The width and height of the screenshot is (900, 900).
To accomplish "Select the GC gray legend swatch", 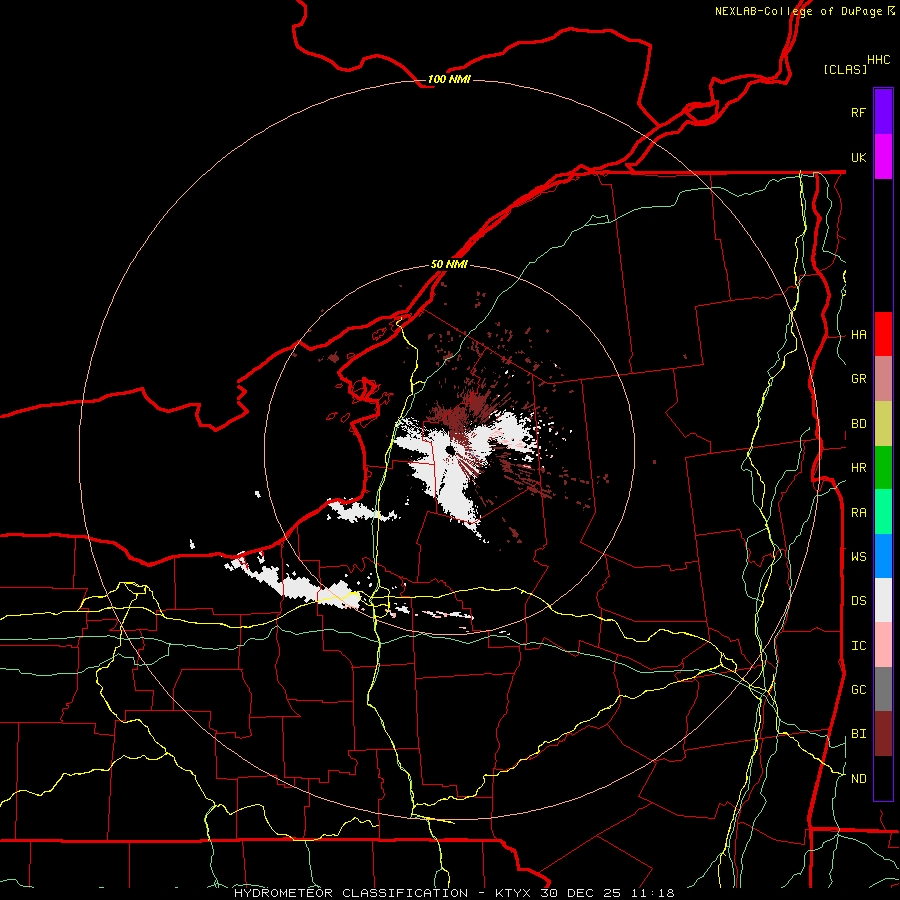I will 883,689.
